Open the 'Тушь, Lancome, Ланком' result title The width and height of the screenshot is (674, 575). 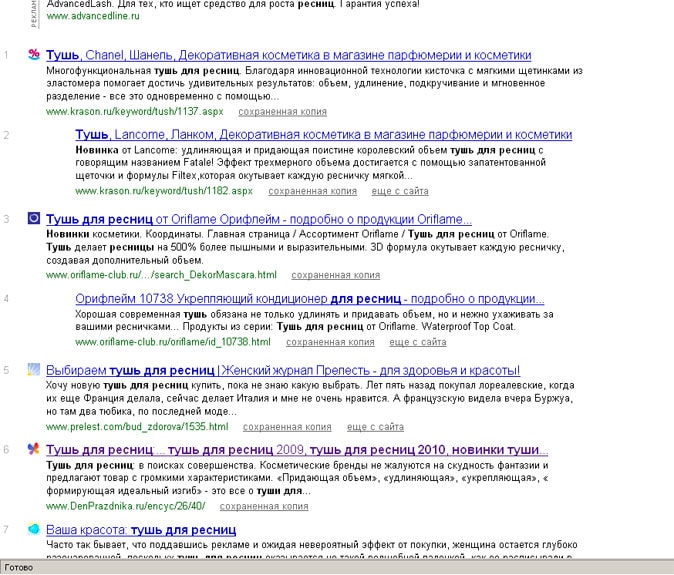point(324,135)
